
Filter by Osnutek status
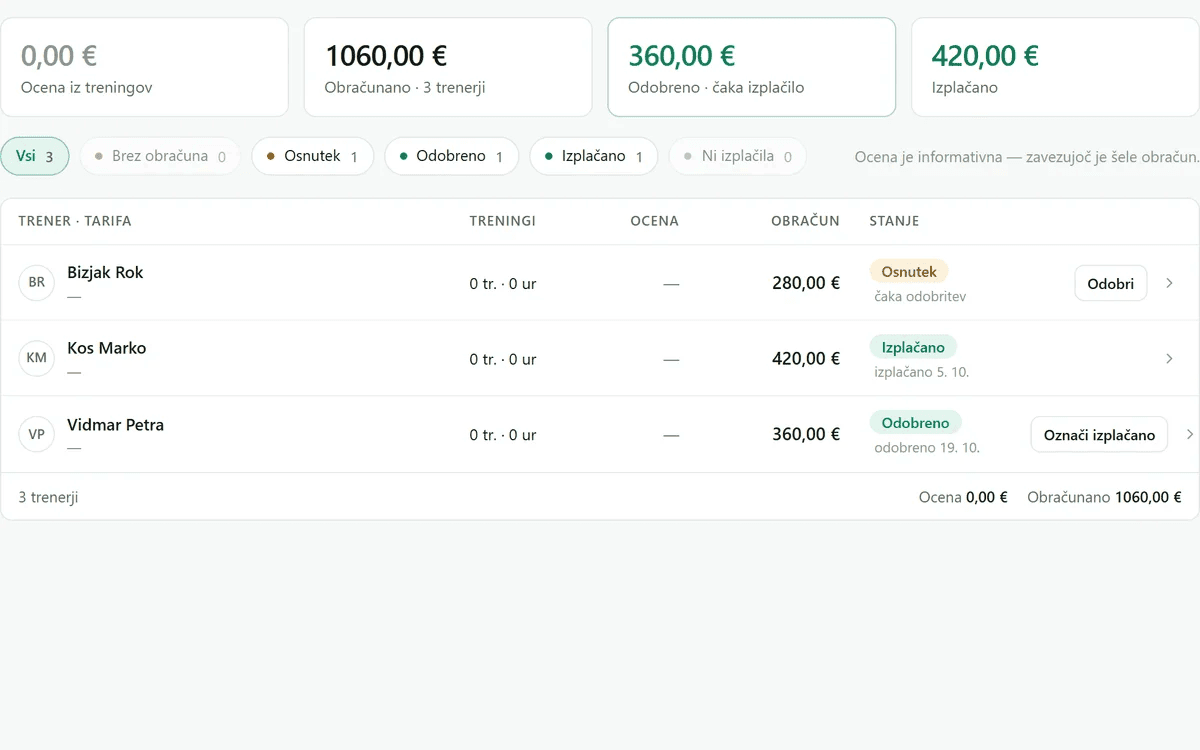tap(312, 156)
